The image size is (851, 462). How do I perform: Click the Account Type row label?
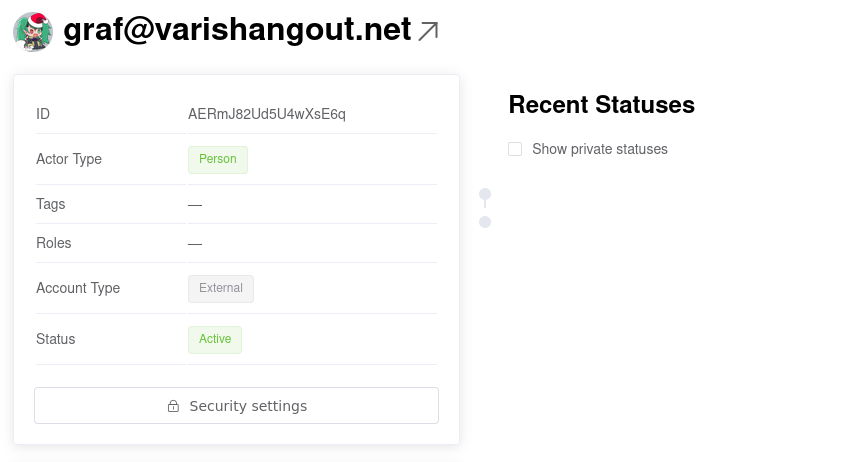click(78, 288)
